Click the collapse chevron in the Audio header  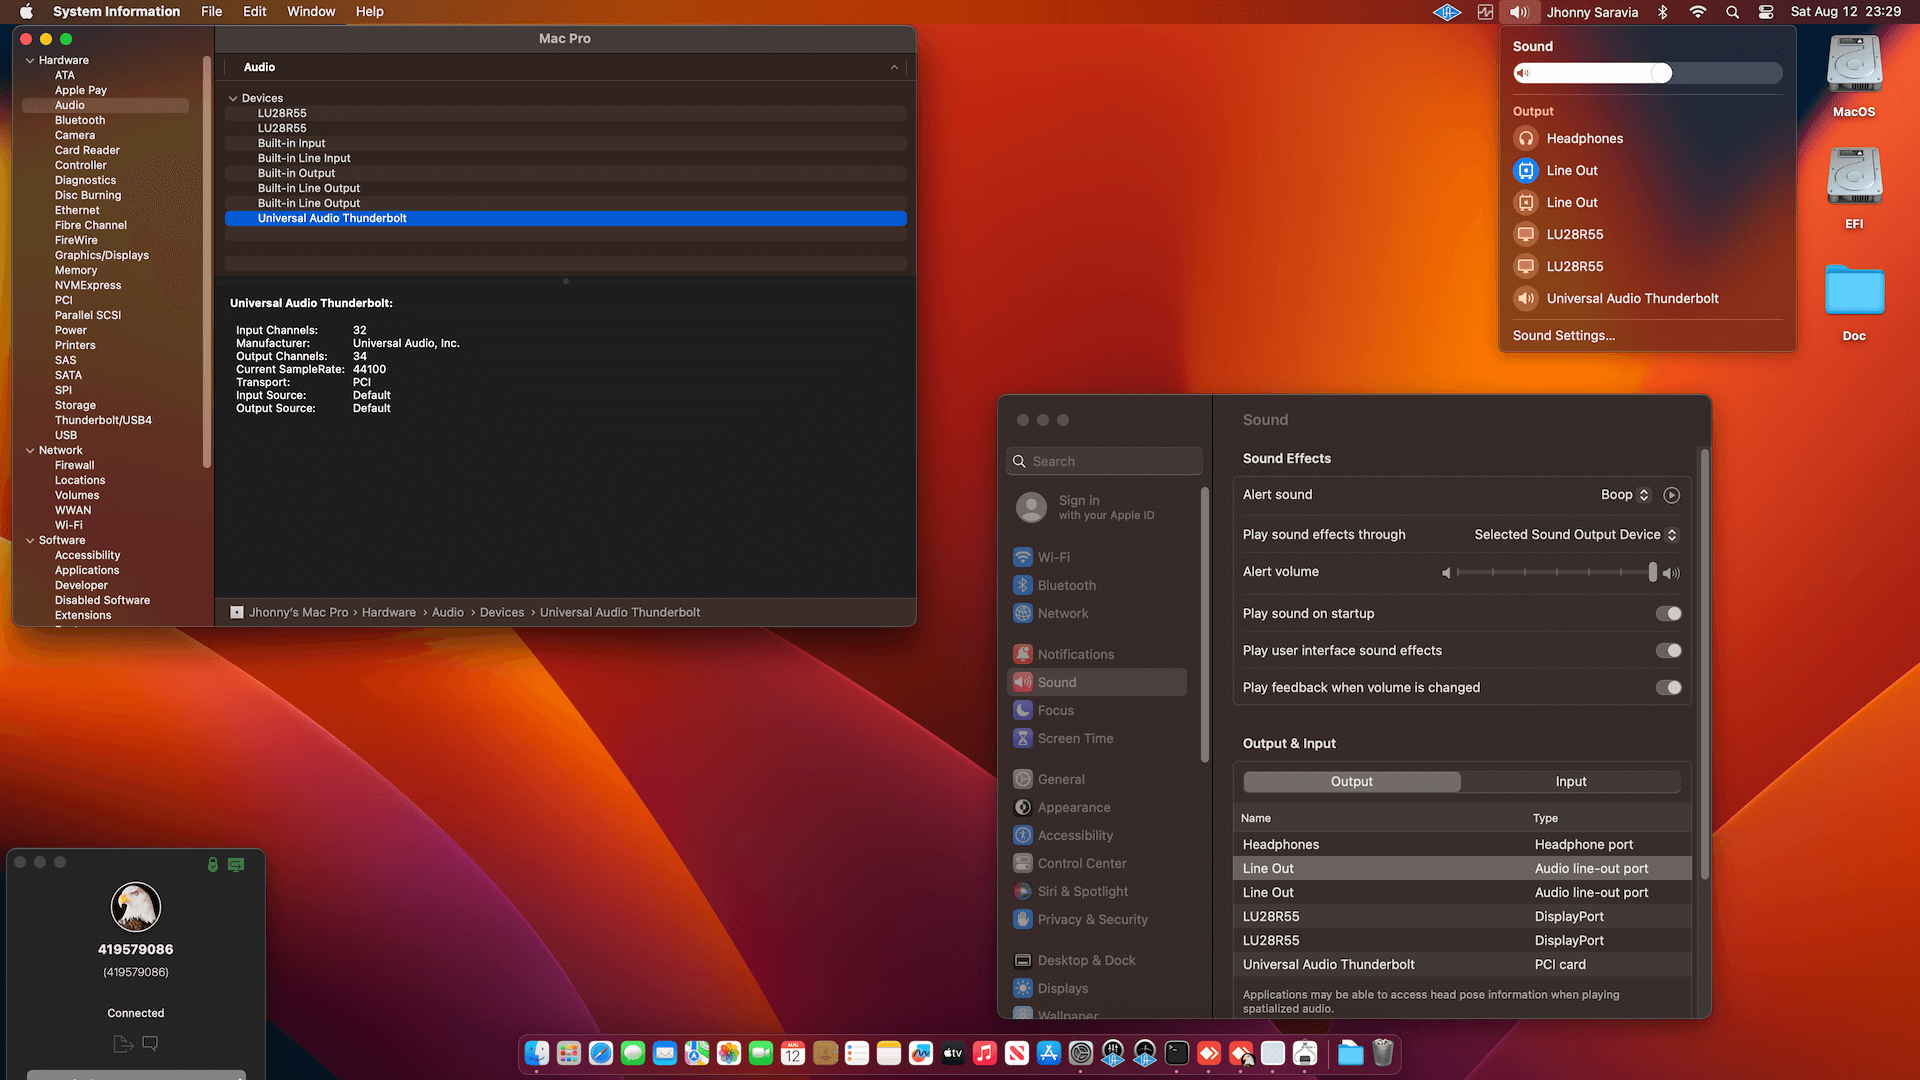click(894, 67)
